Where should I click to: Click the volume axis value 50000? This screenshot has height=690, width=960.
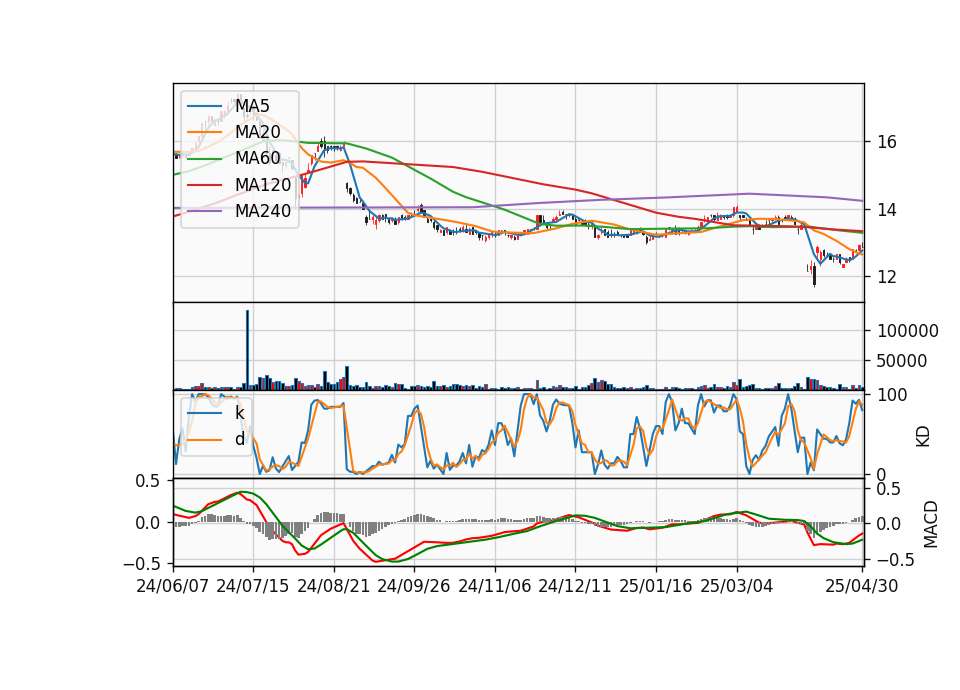[902, 361]
